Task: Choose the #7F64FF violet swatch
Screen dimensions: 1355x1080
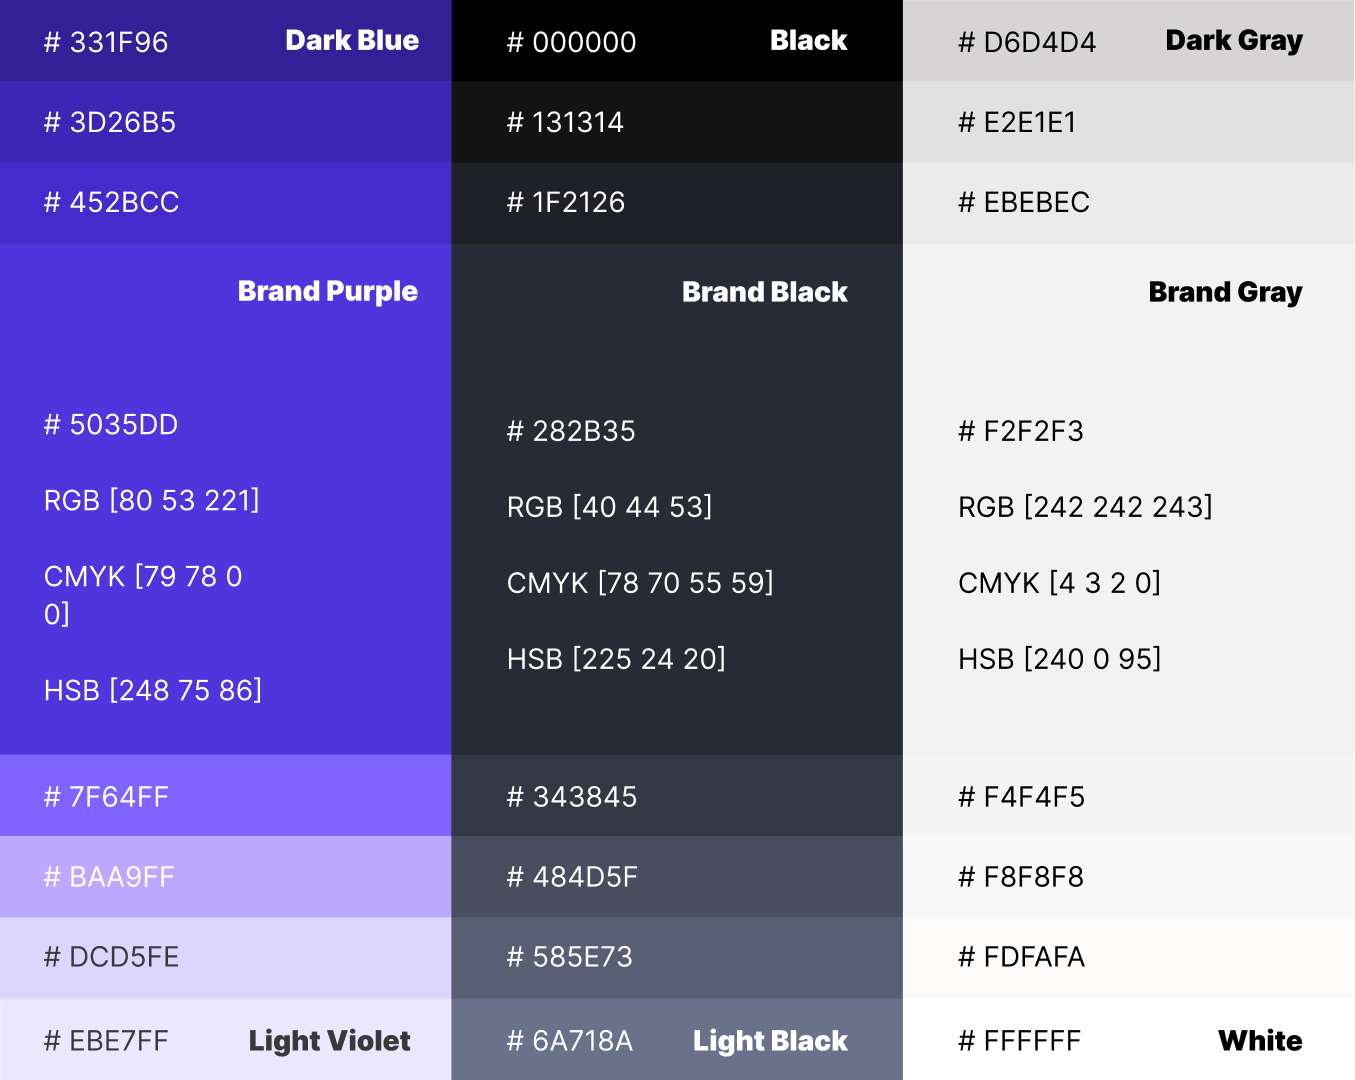Action: [225, 796]
